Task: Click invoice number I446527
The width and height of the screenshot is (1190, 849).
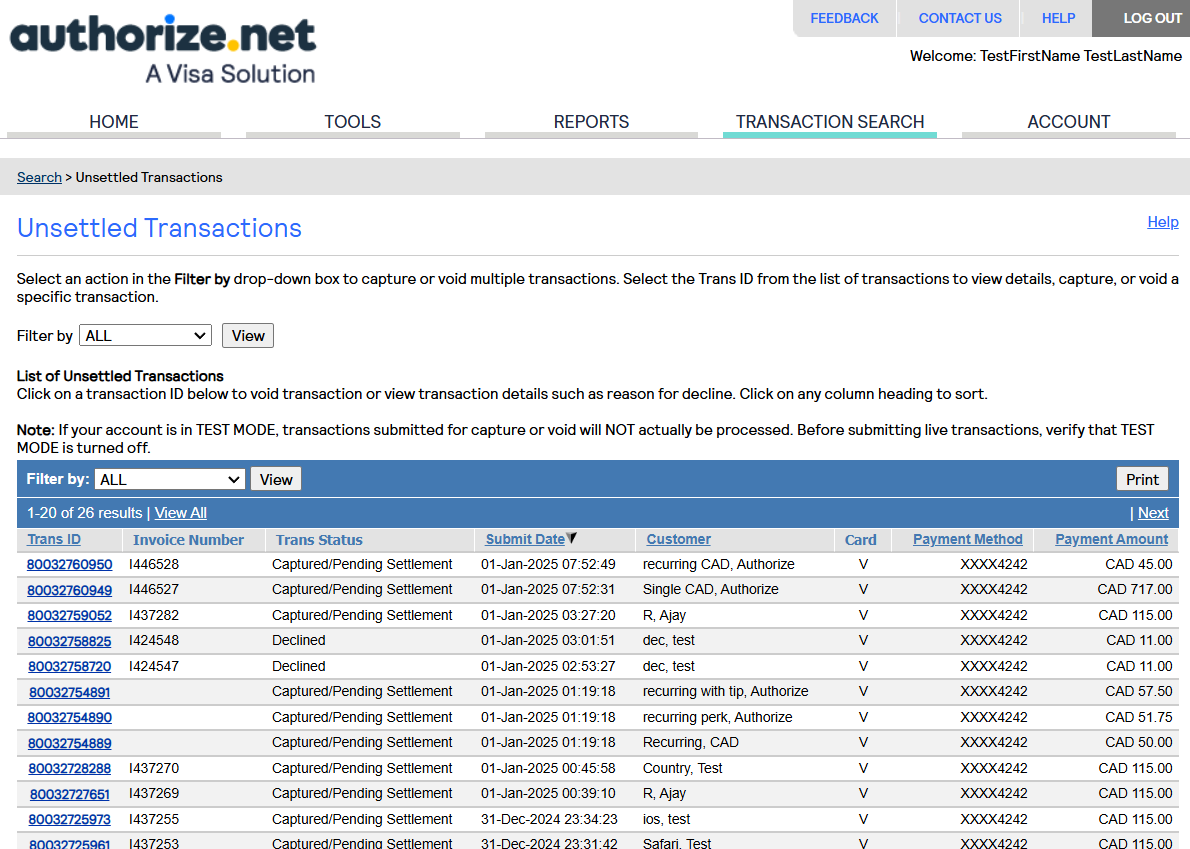Action: [154, 590]
